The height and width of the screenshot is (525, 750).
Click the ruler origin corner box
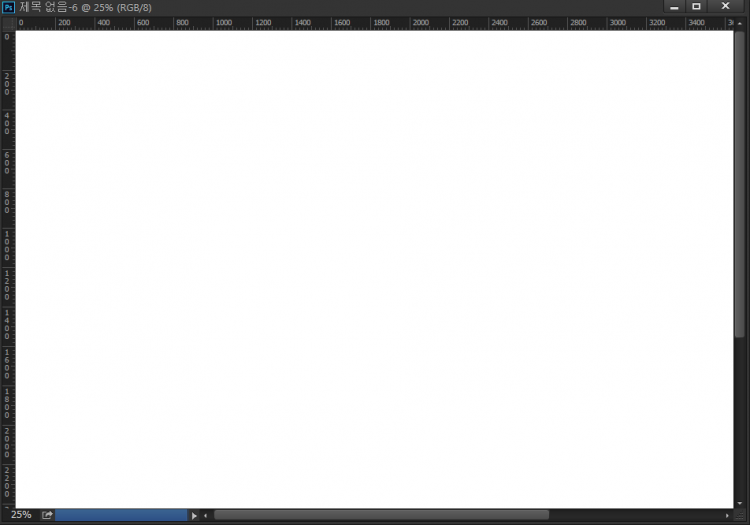point(7,22)
